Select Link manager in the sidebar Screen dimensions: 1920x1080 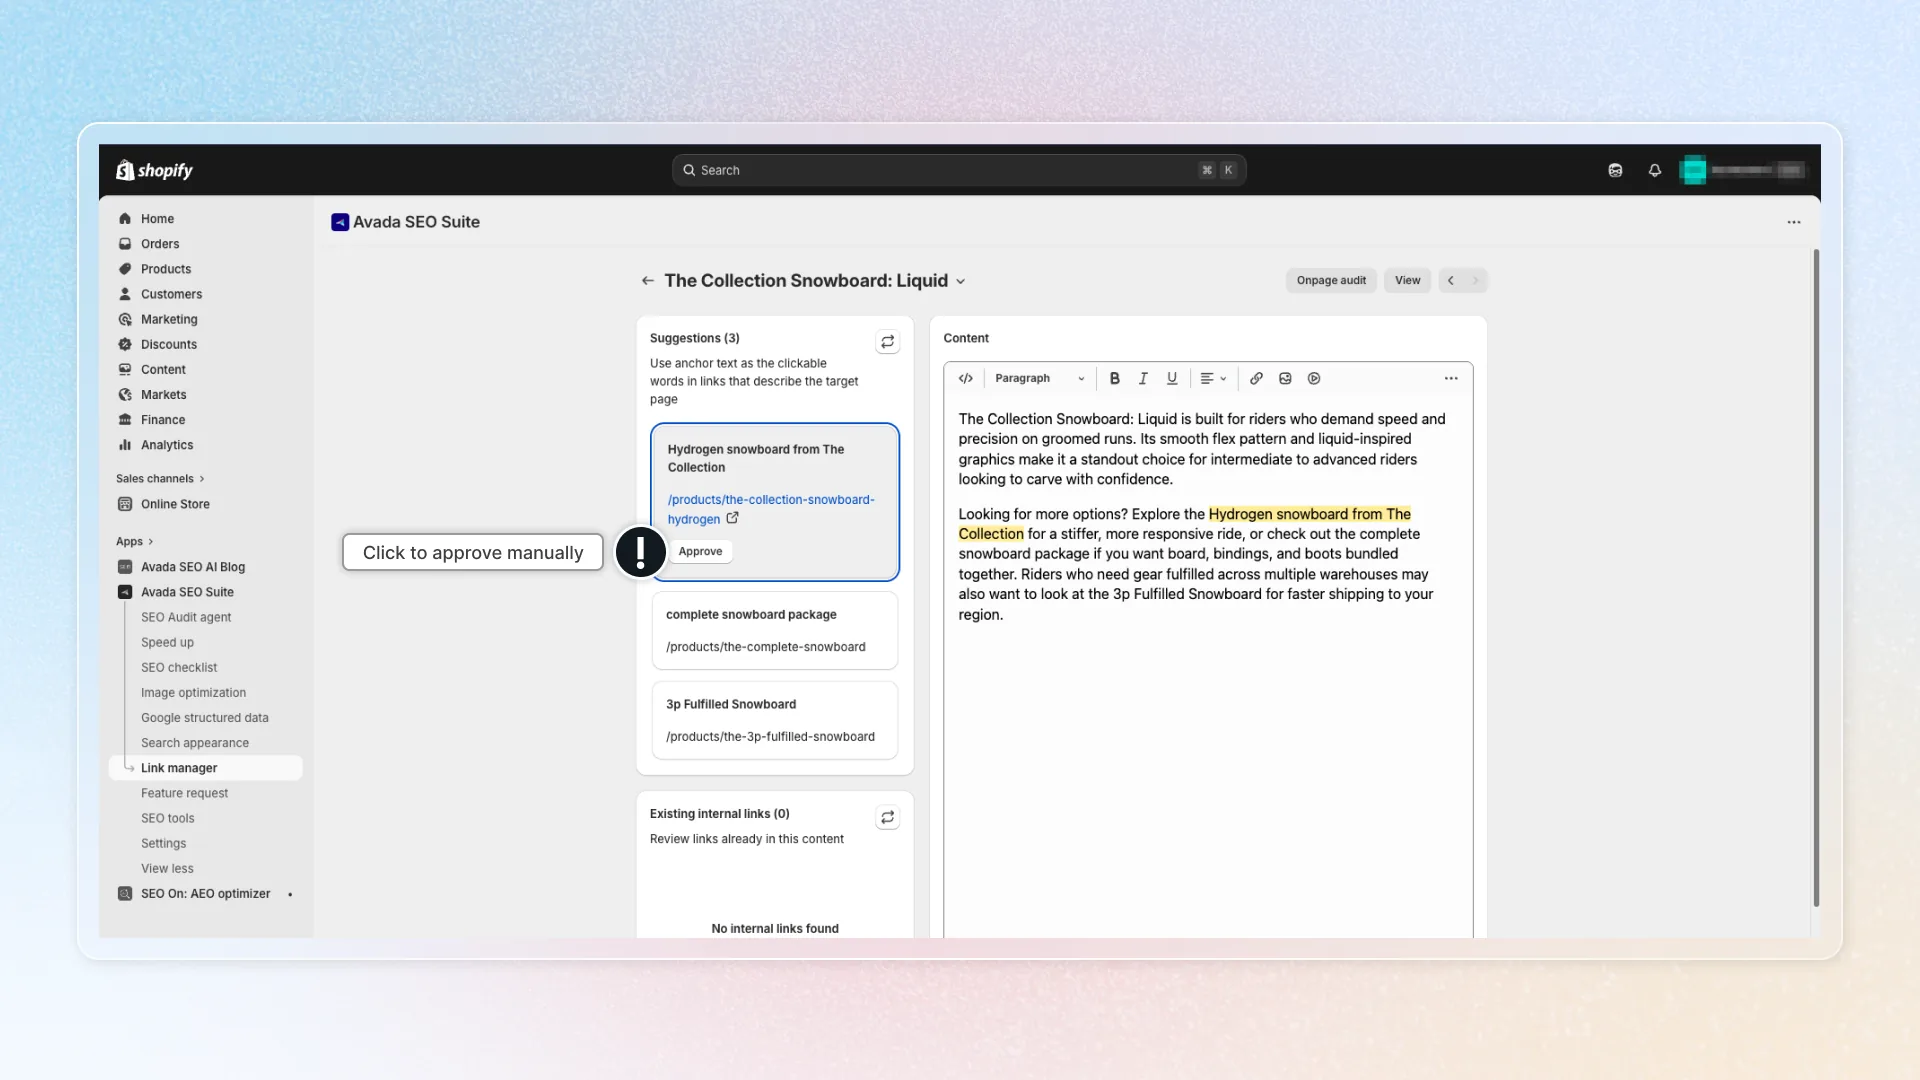tap(205, 768)
